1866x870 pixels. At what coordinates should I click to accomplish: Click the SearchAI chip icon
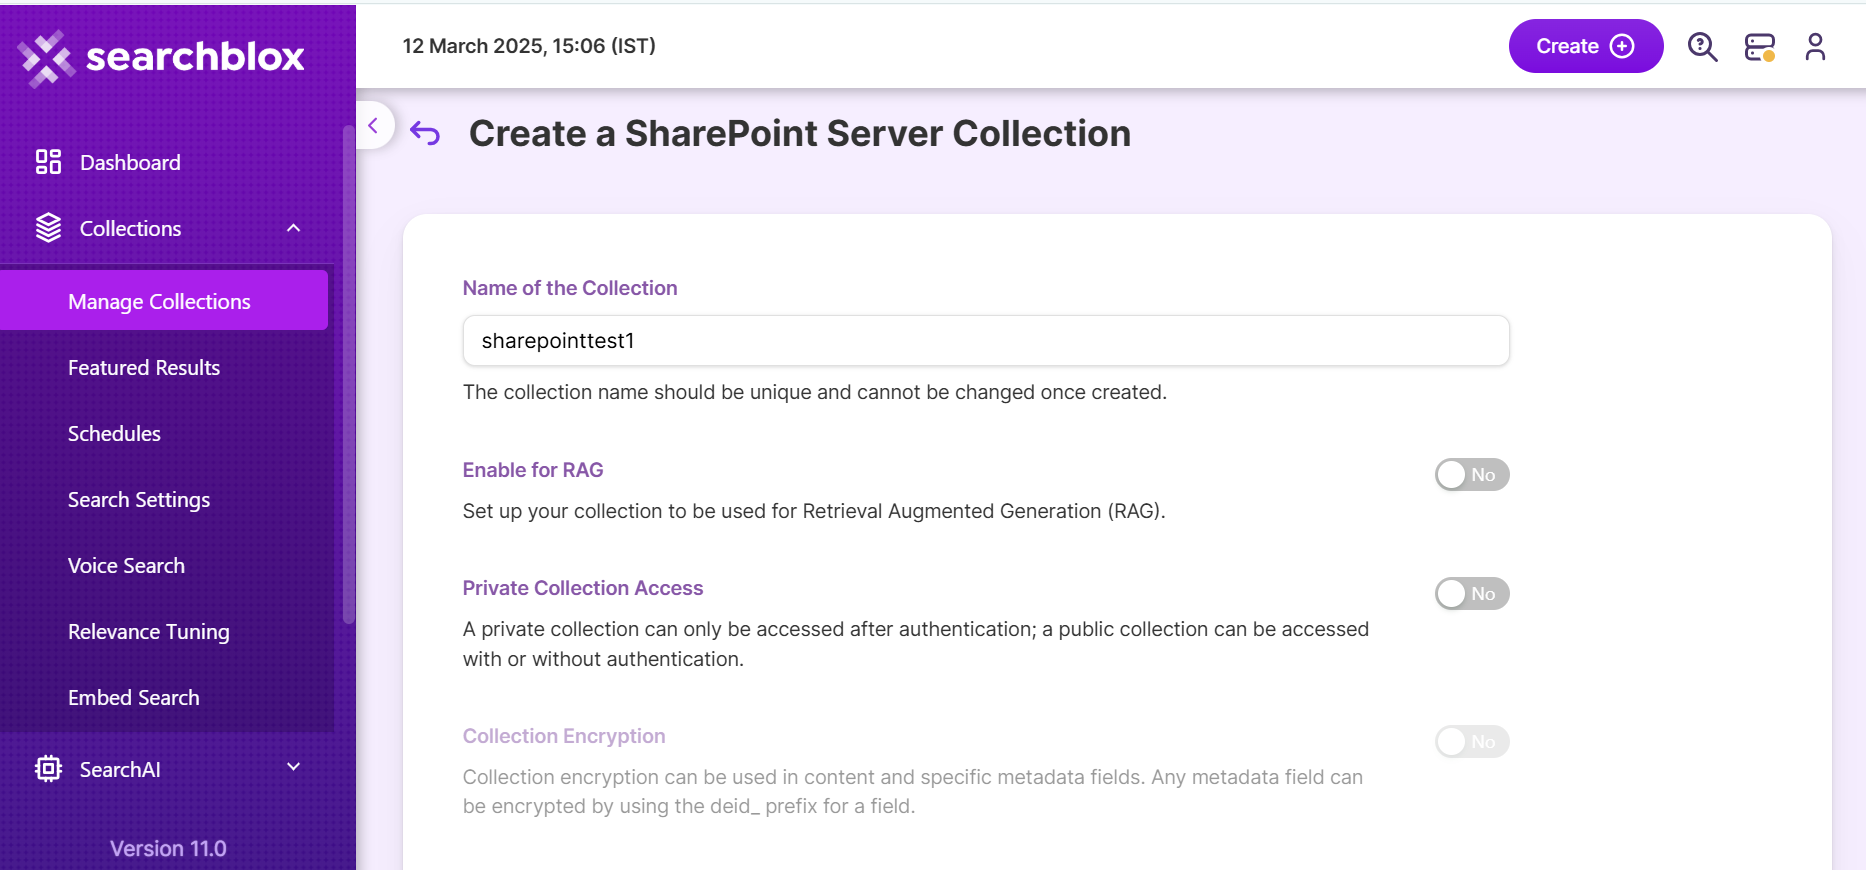[x=48, y=768]
